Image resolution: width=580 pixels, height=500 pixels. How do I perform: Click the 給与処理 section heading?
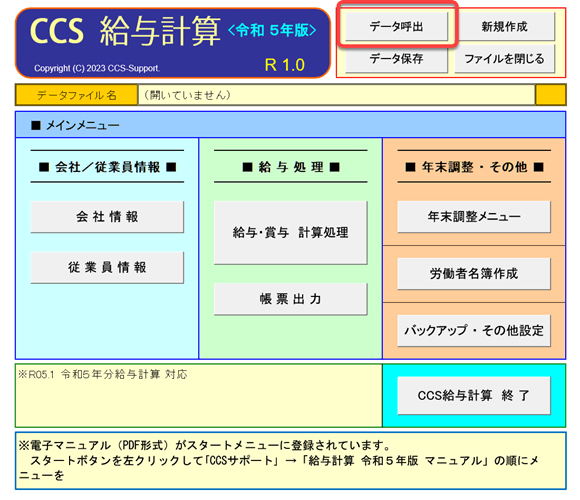291,167
